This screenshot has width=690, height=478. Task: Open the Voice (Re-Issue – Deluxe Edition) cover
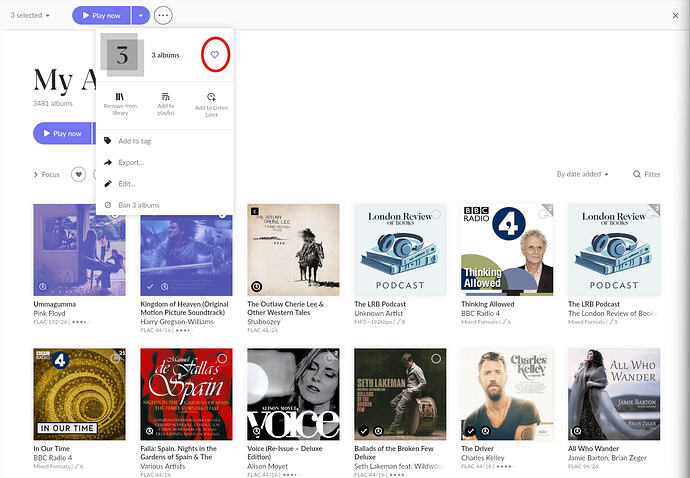click(293, 394)
